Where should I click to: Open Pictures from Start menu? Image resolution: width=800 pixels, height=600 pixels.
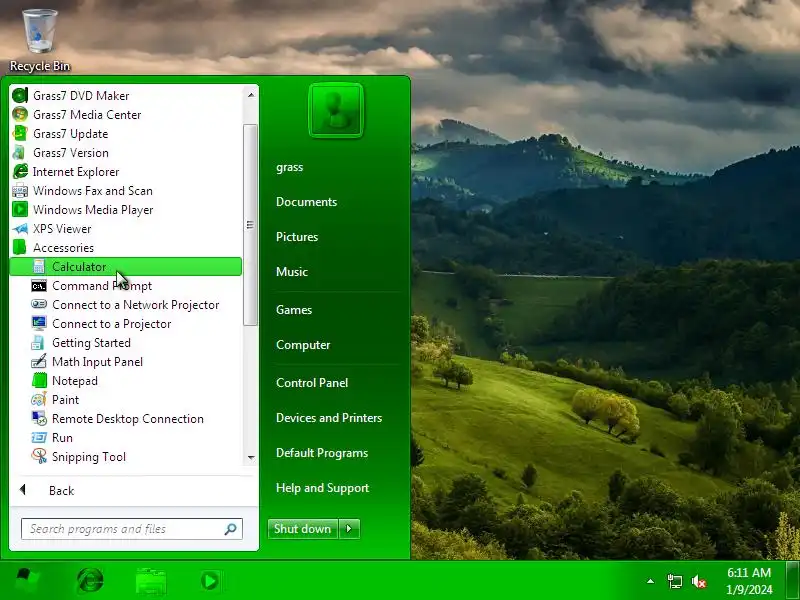[296, 237]
